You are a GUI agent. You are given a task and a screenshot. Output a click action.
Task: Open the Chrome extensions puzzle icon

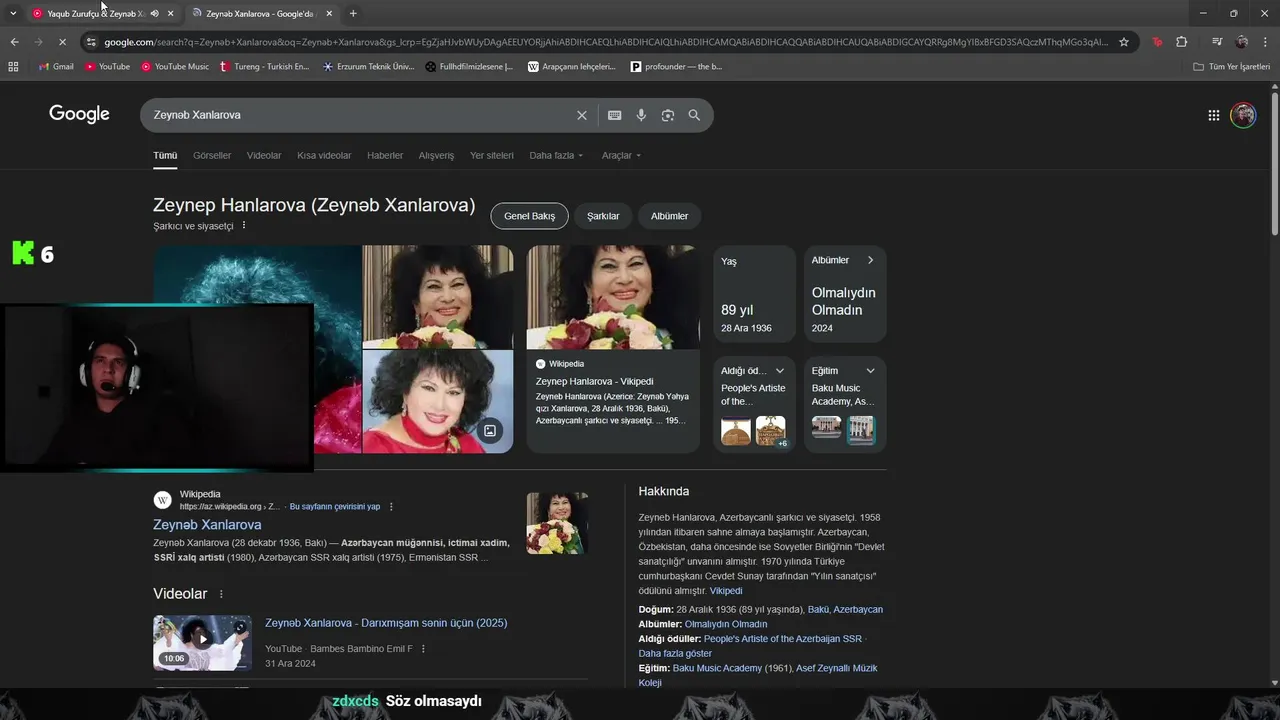pyautogui.click(x=1182, y=42)
